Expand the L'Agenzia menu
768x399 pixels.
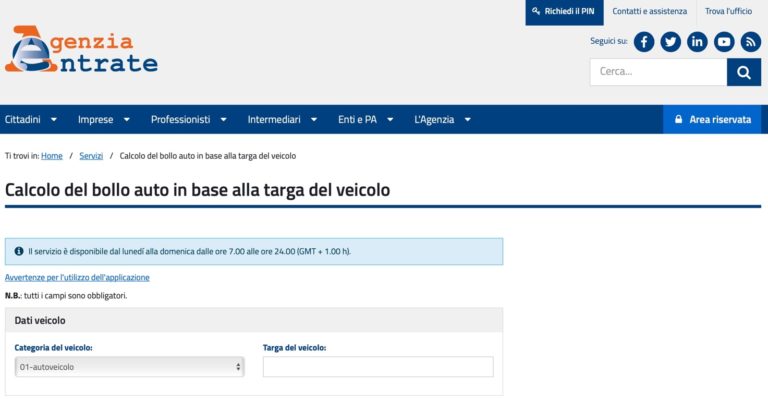pos(443,119)
